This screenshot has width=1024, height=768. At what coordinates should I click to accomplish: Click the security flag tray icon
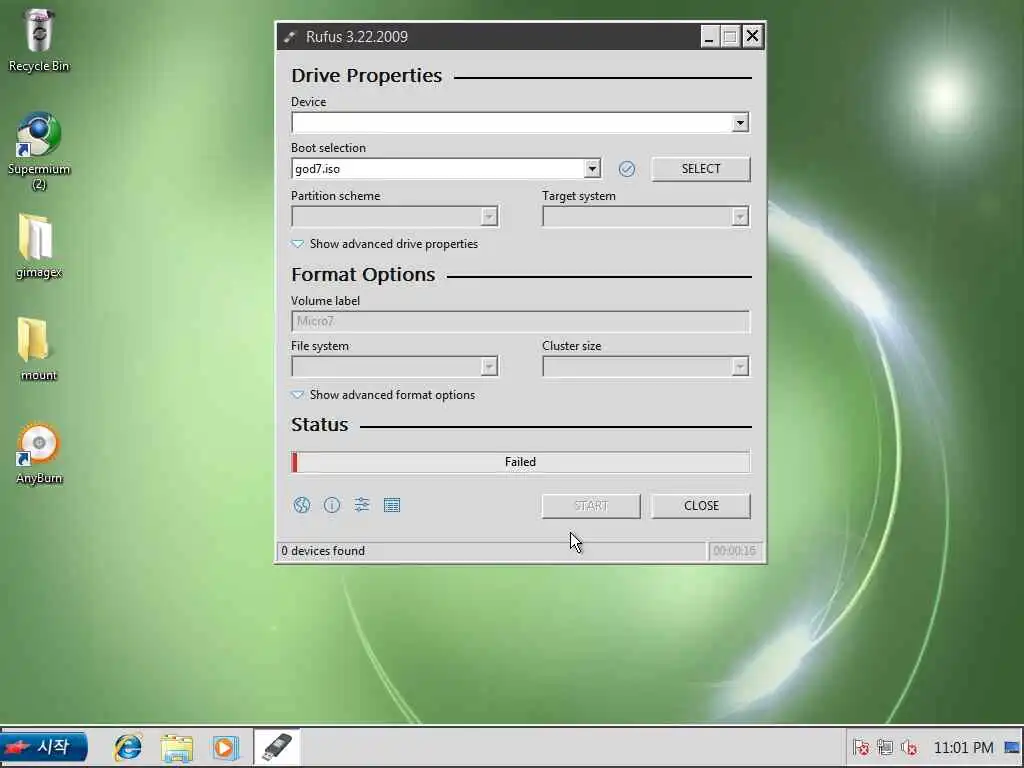click(x=861, y=747)
